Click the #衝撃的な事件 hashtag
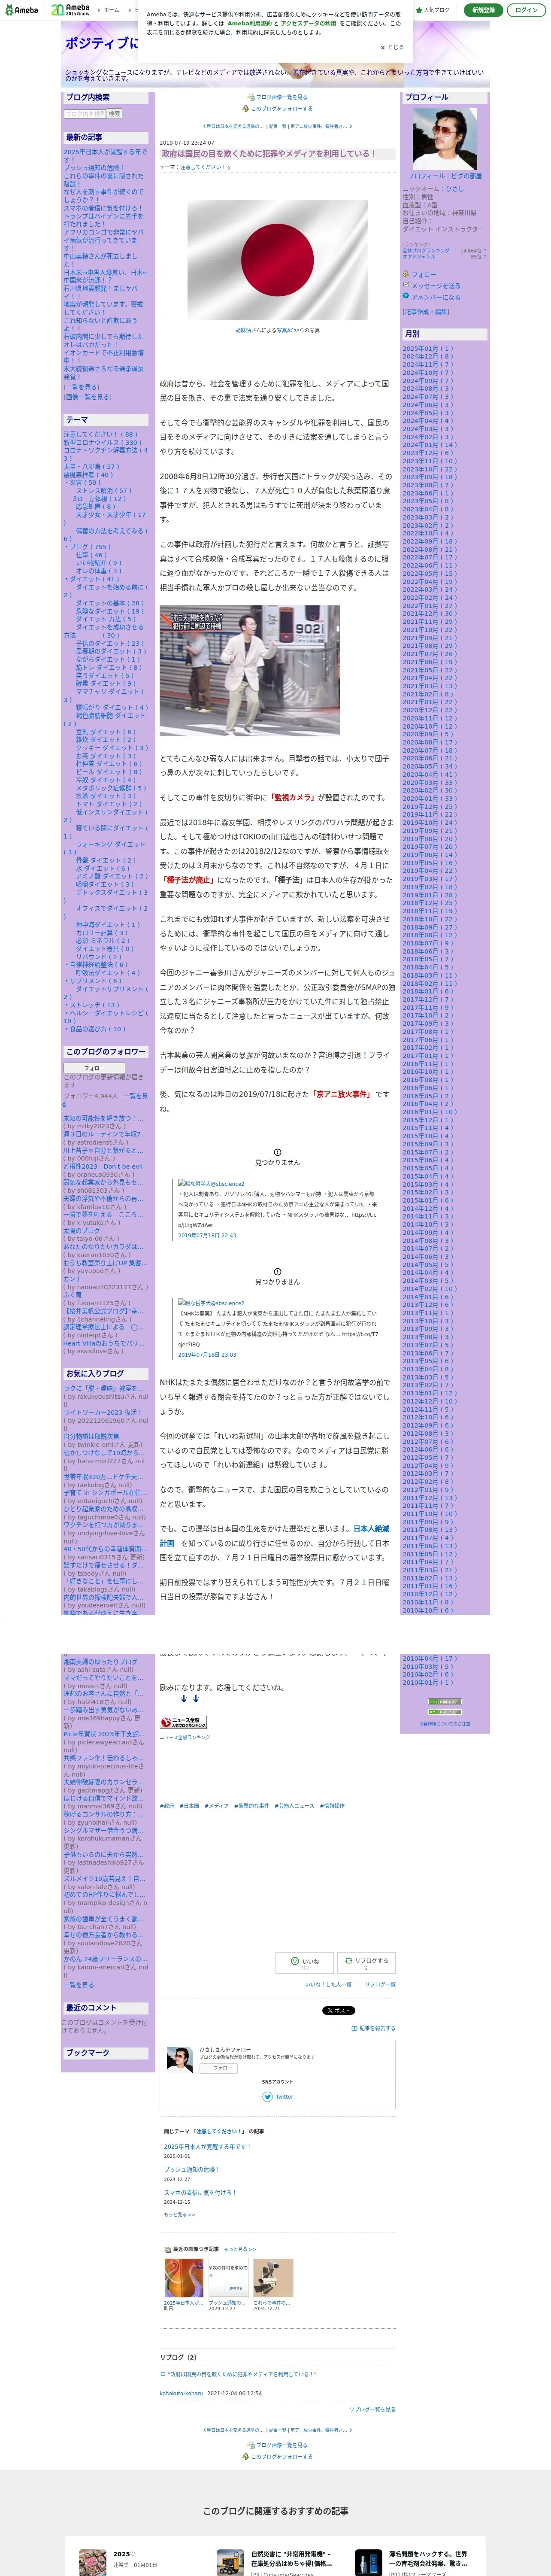Viewport: 551px width, 2576px height. tap(252, 1806)
